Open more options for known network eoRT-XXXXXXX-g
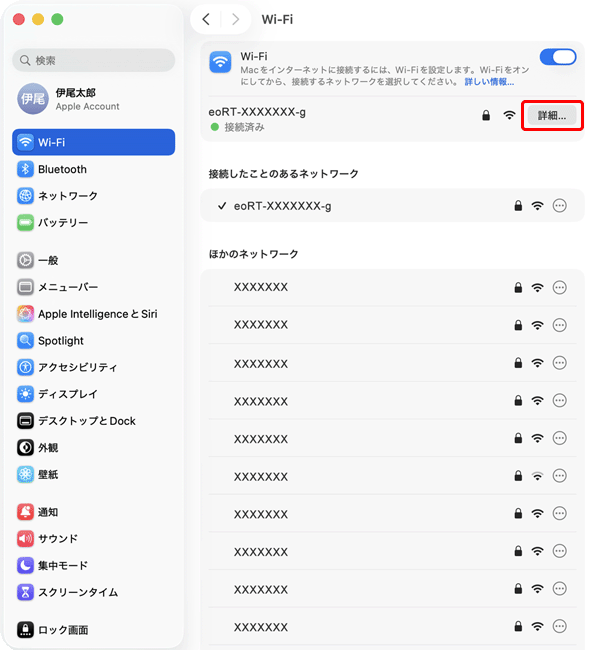Screen dimensions: 600x650 click(x=560, y=206)
